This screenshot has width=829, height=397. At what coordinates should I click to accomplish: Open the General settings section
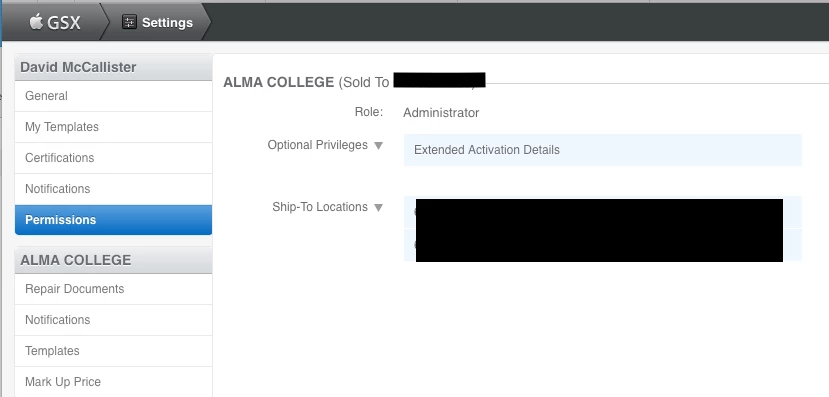click(x=113, y=96)
